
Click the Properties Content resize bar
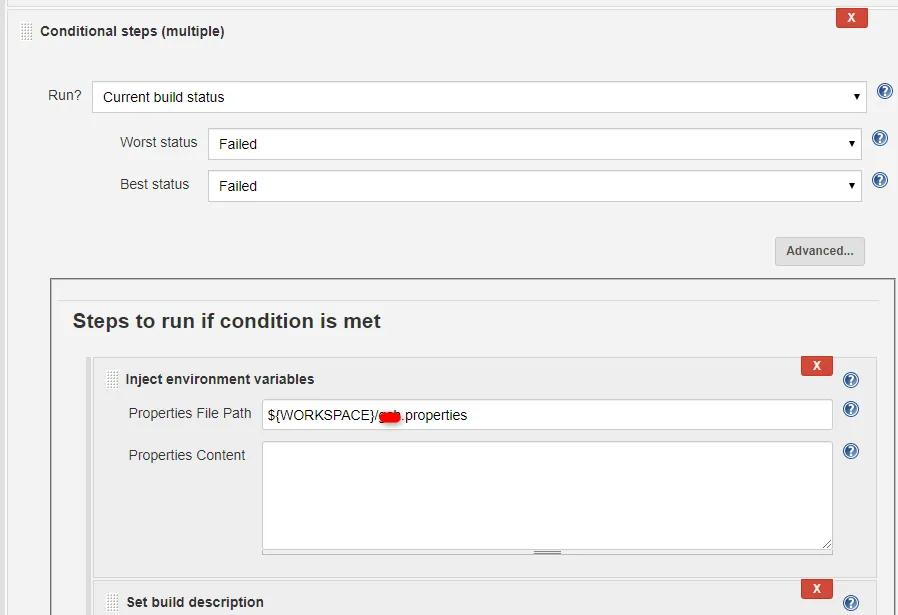click(547, 552)
